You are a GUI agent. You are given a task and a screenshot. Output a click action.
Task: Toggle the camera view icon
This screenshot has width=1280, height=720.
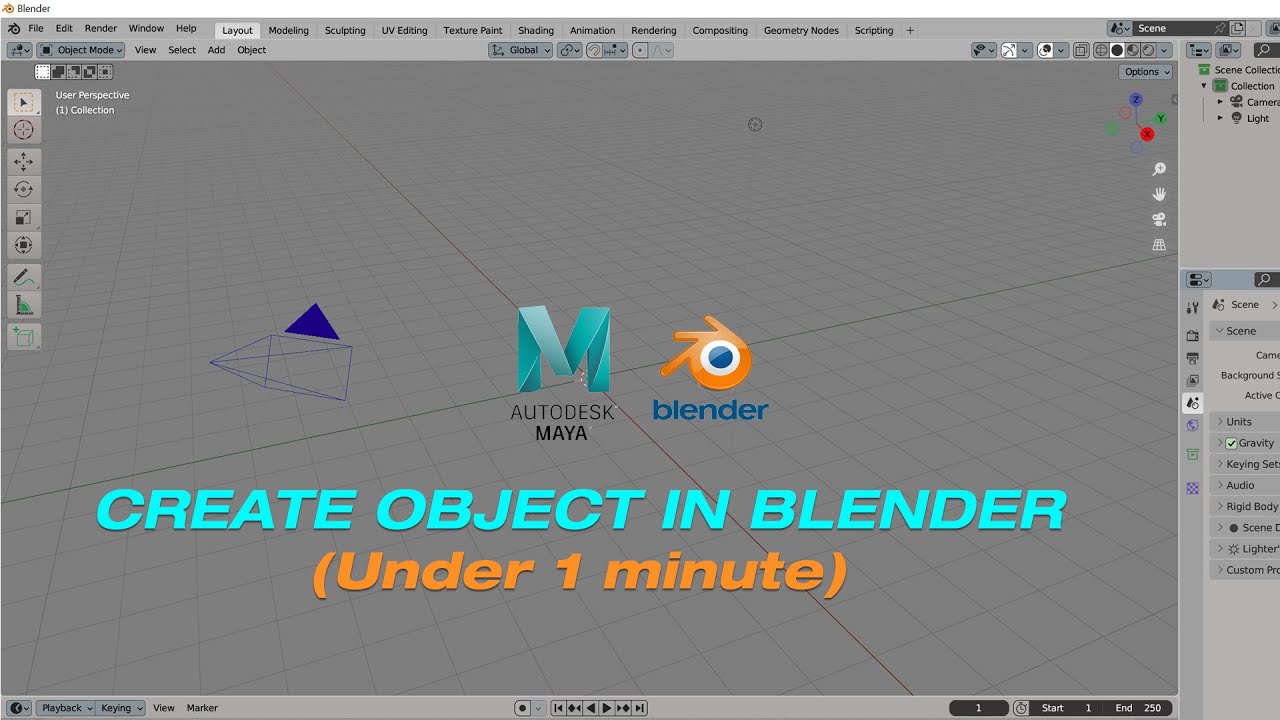tap(1160, 219)
